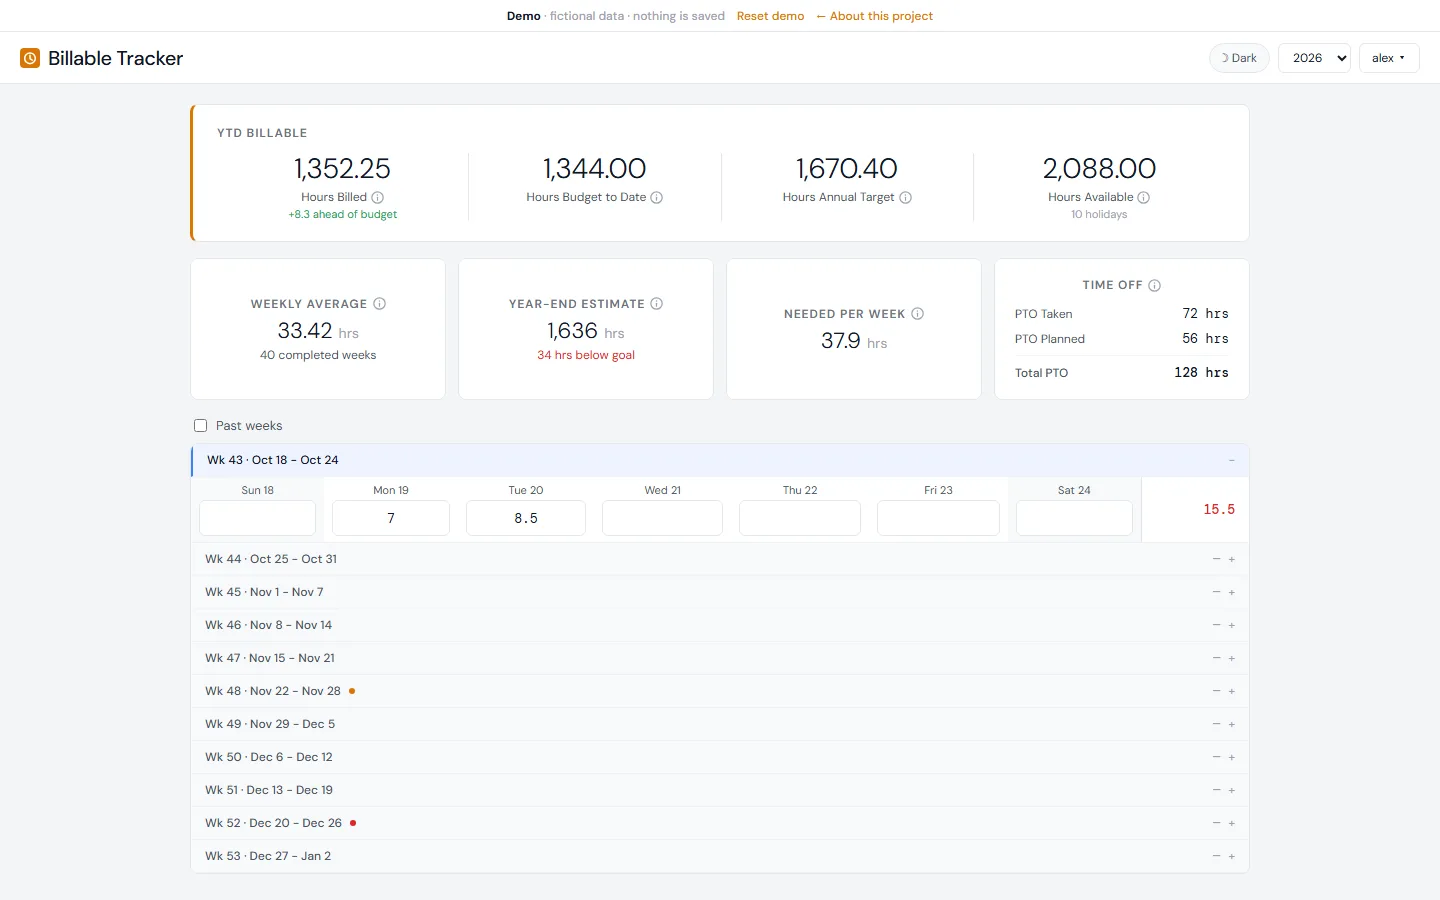Viewport: 1440px width, 900px height.
Task: Expand Wk 47 using the plus icon
Action: tap(1232, 658)
